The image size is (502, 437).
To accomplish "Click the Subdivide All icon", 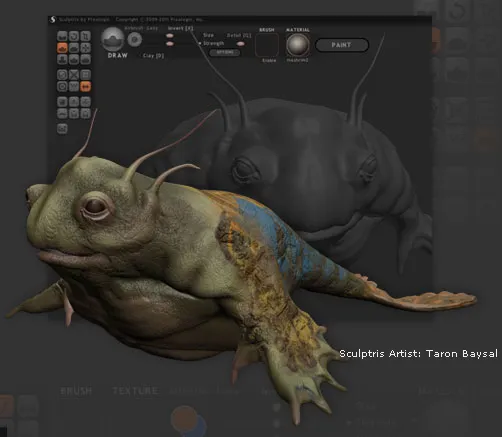I will pyautogui.click(x=86, y=75).
